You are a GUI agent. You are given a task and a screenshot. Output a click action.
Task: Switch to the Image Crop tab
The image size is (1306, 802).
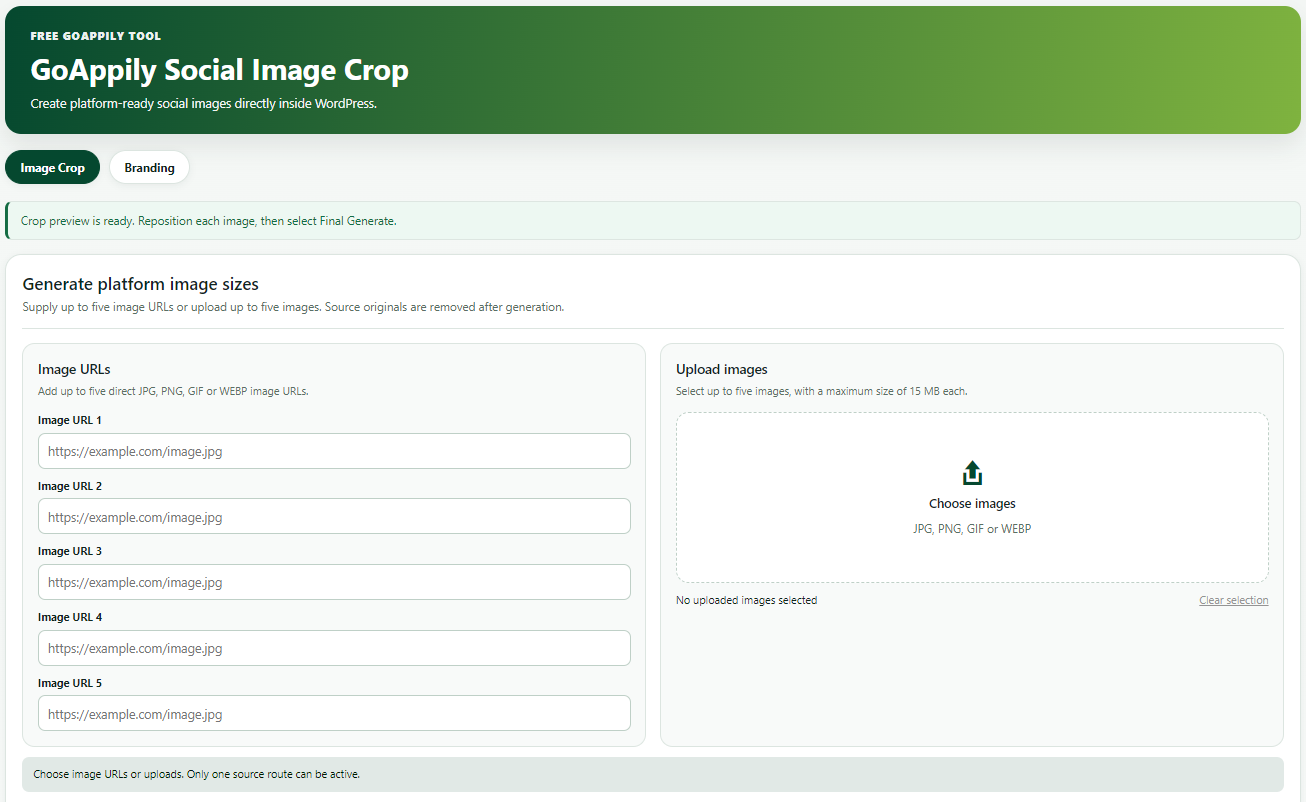52,168
